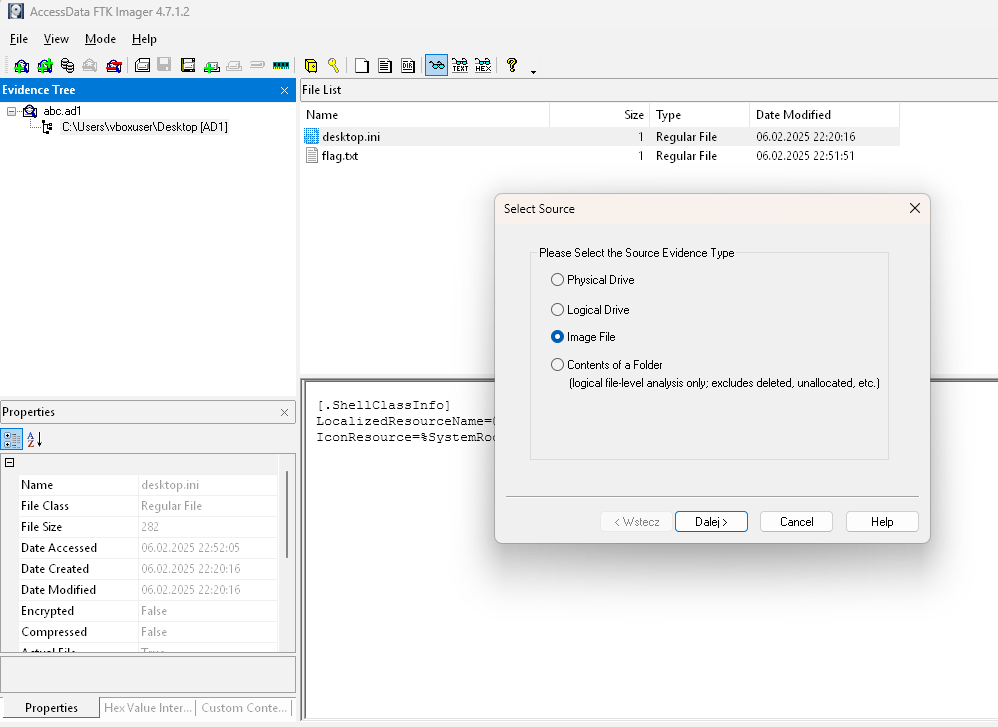The image size is (998, 727).
Task: Switch viewer to Hex mode icon
Action: point(483,66)
